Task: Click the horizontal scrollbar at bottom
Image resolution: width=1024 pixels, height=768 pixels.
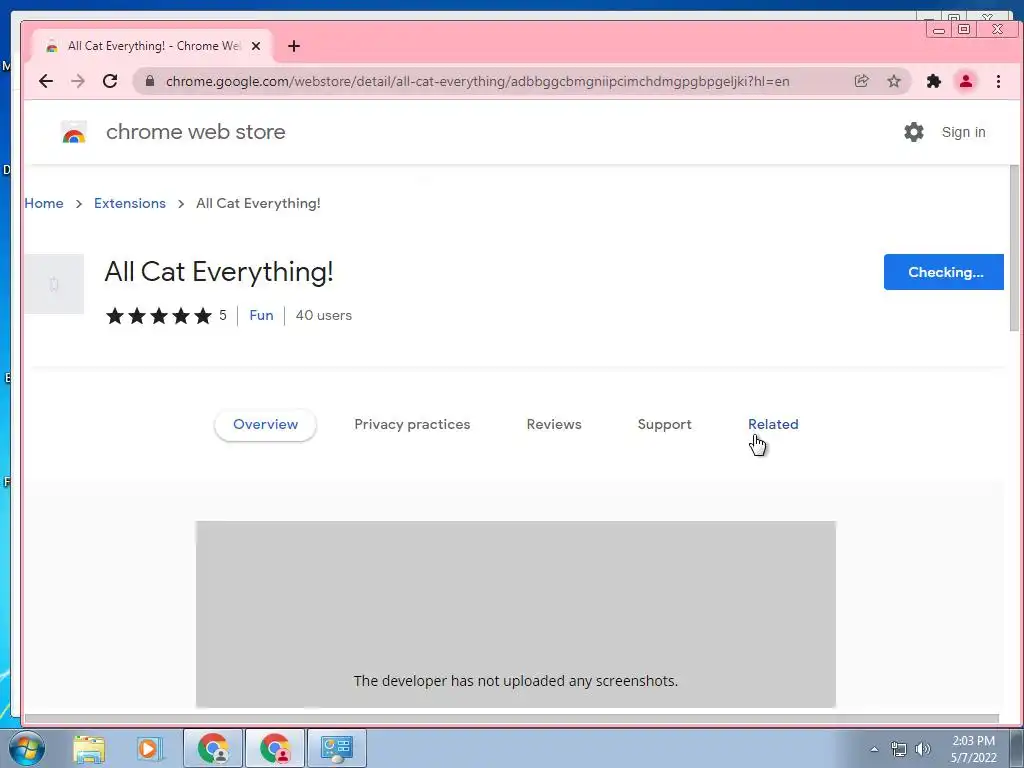Action: tap(511, 719)
